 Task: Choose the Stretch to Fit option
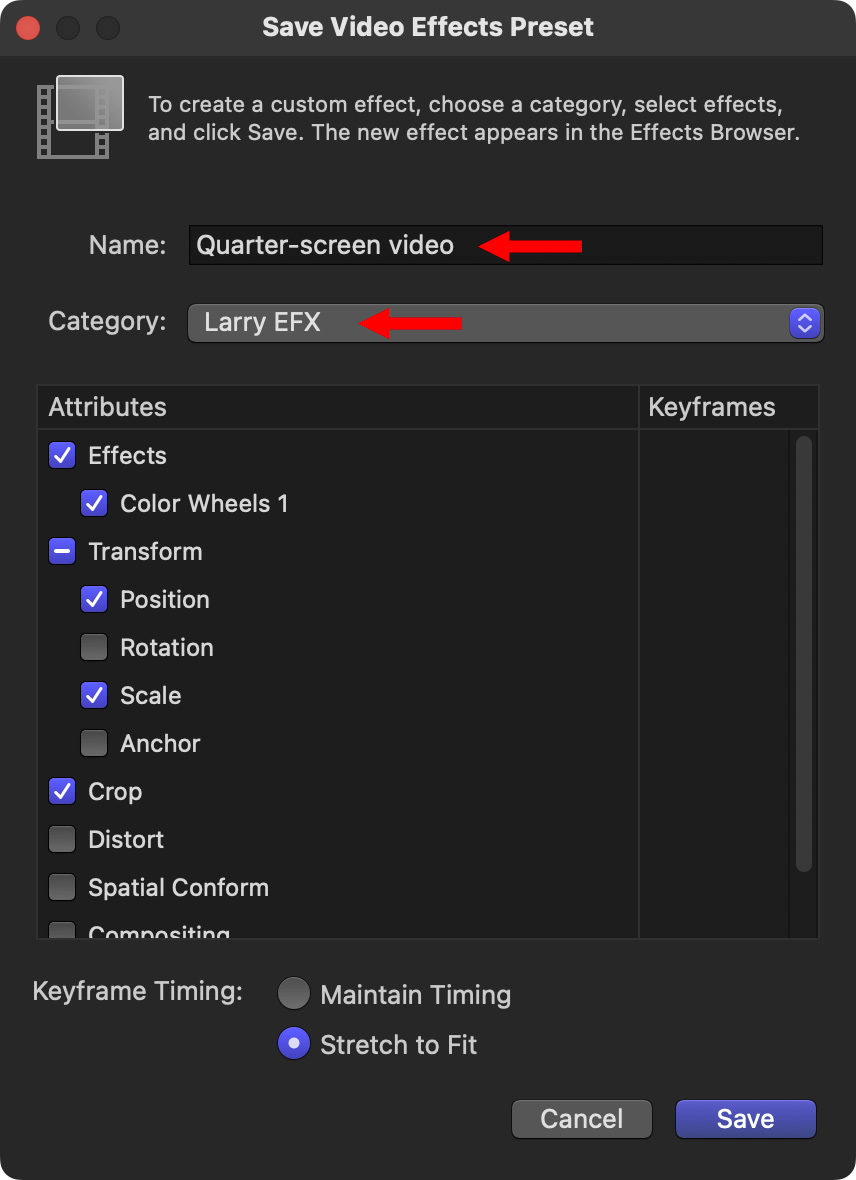click(x=294, y=1045)
